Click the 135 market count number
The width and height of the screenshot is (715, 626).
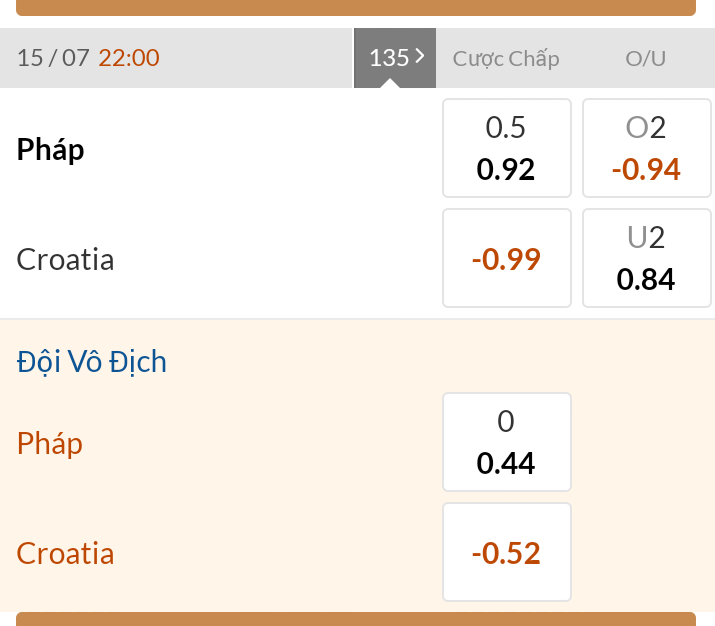(x=388, y=58)
